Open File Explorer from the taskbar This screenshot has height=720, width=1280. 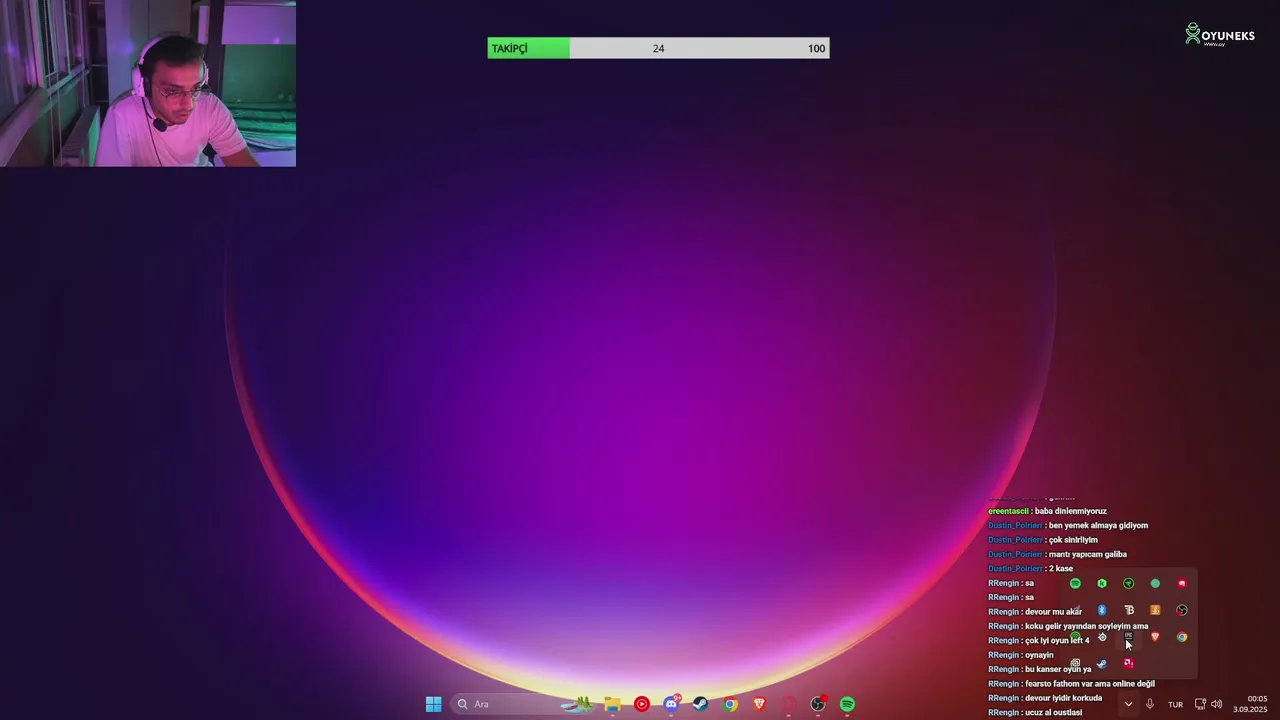click(x=612, y=704)
